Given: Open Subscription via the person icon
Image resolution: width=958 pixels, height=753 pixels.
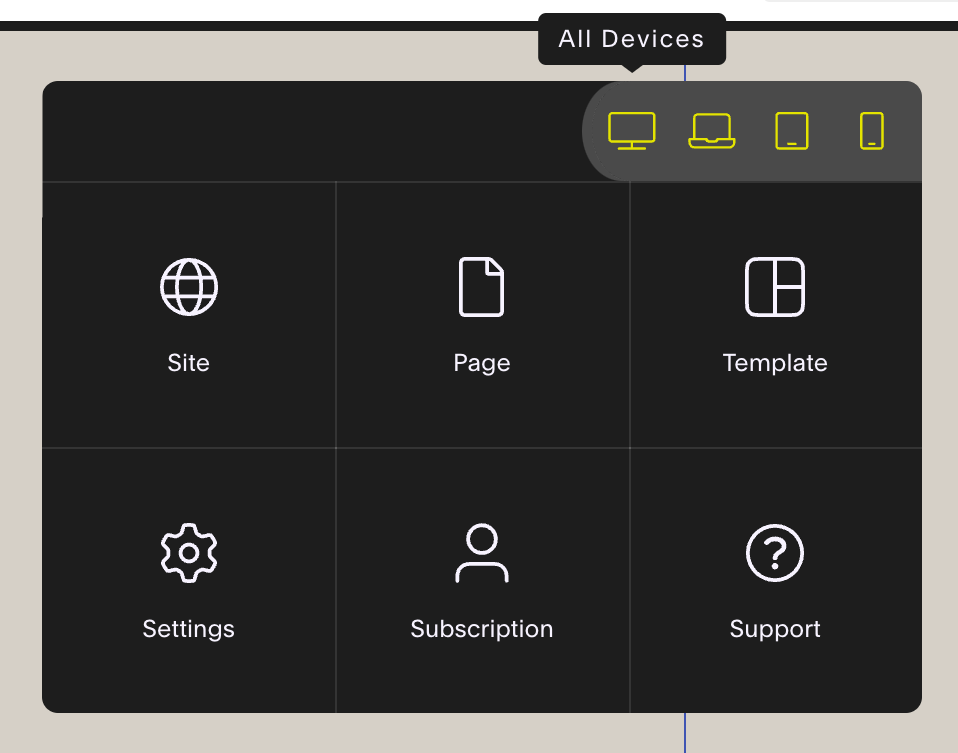Looking at the screenshot, I should [482, 553].
